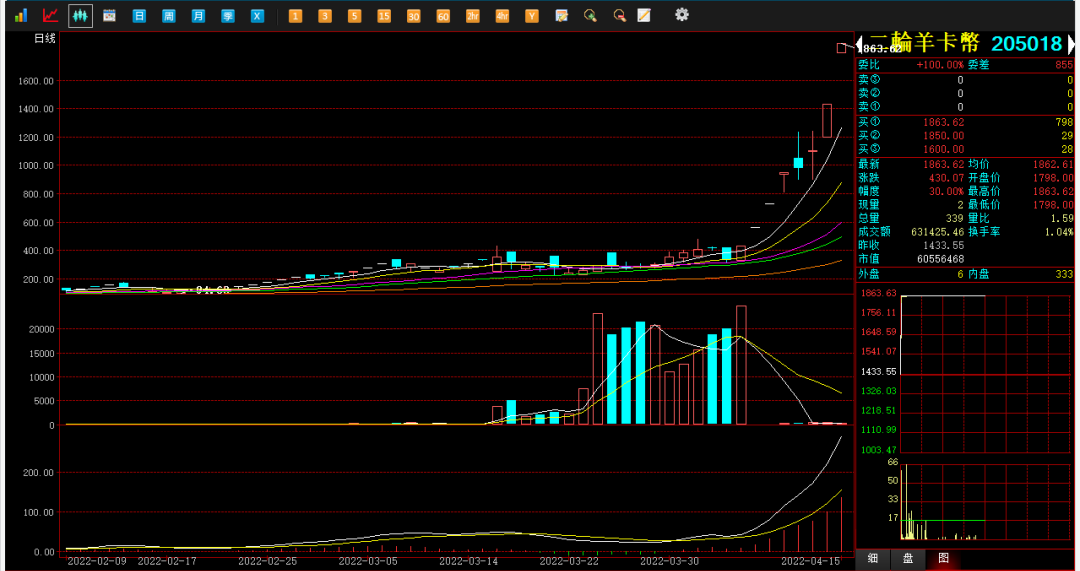This screenshot has width=1080, height=571.
Task: Click the 1600.00 price axis label
Action: 37,81
